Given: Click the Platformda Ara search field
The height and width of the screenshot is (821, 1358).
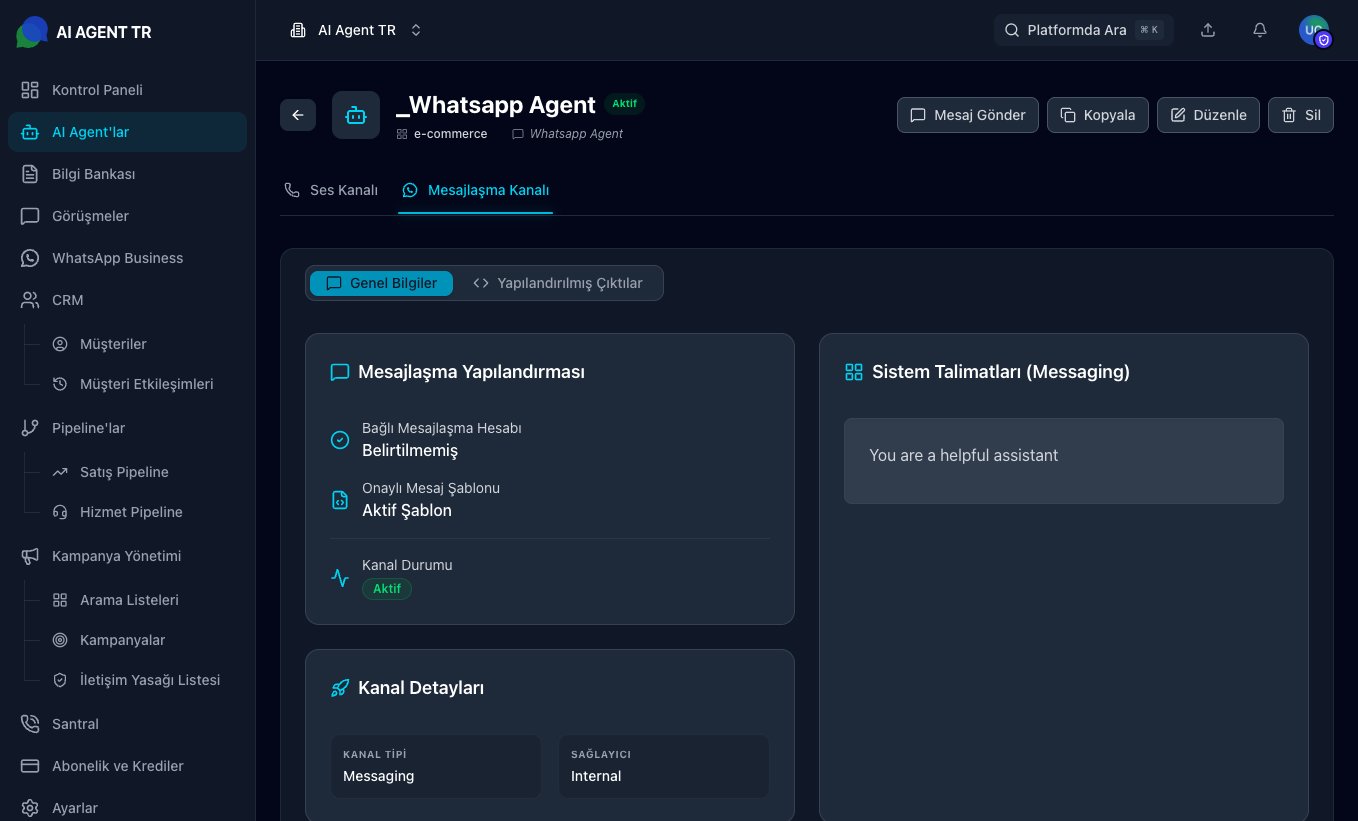Looking at the screenshot, I should point(1084,30).
